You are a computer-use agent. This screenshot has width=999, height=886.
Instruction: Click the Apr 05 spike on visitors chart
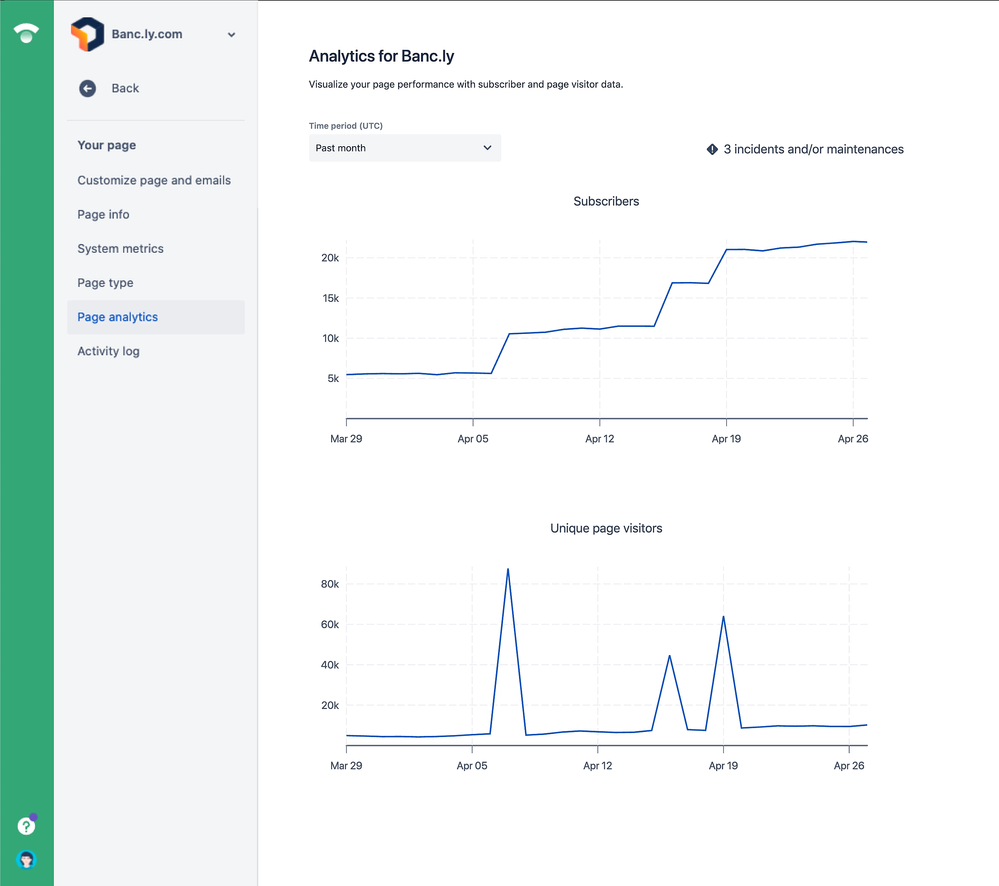[508, 568]
